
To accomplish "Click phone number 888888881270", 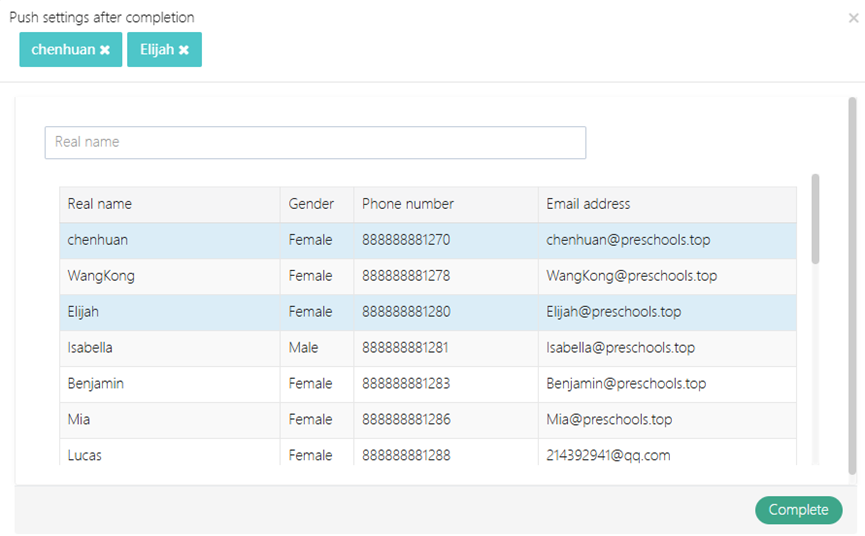I will click(406, 240).
